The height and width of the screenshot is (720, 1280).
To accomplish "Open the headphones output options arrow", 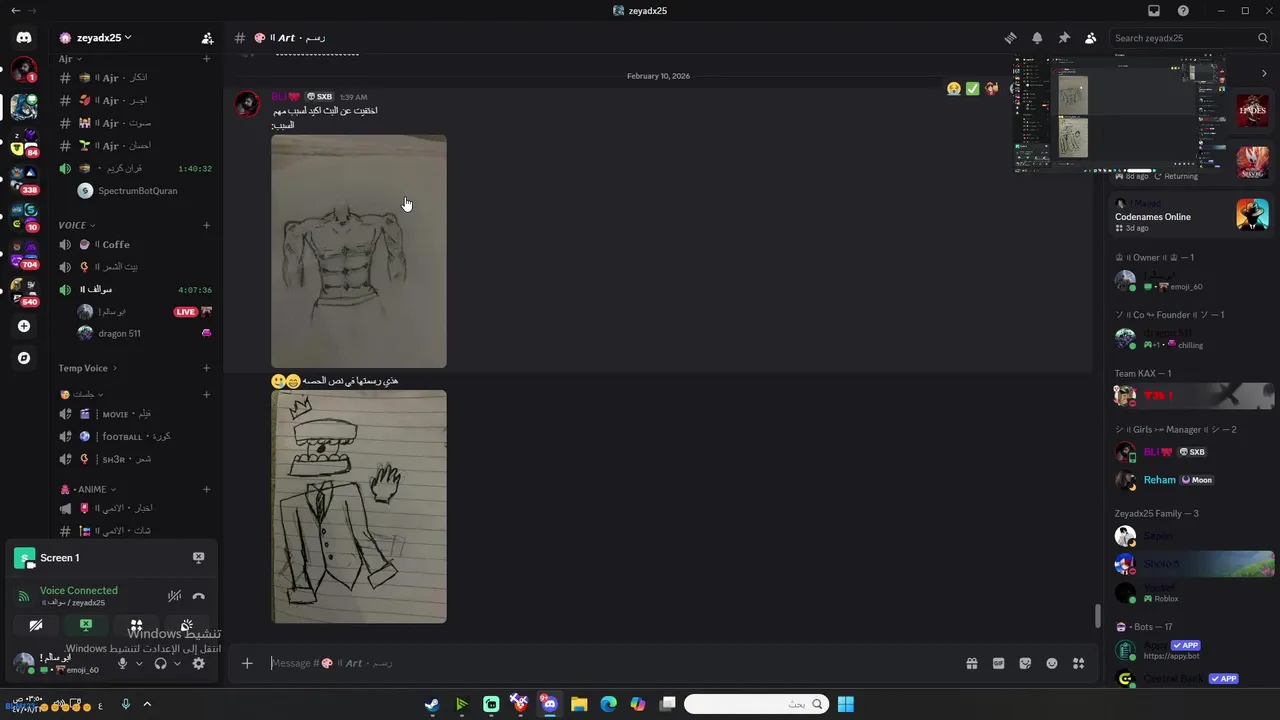I will tap(177, 663).
